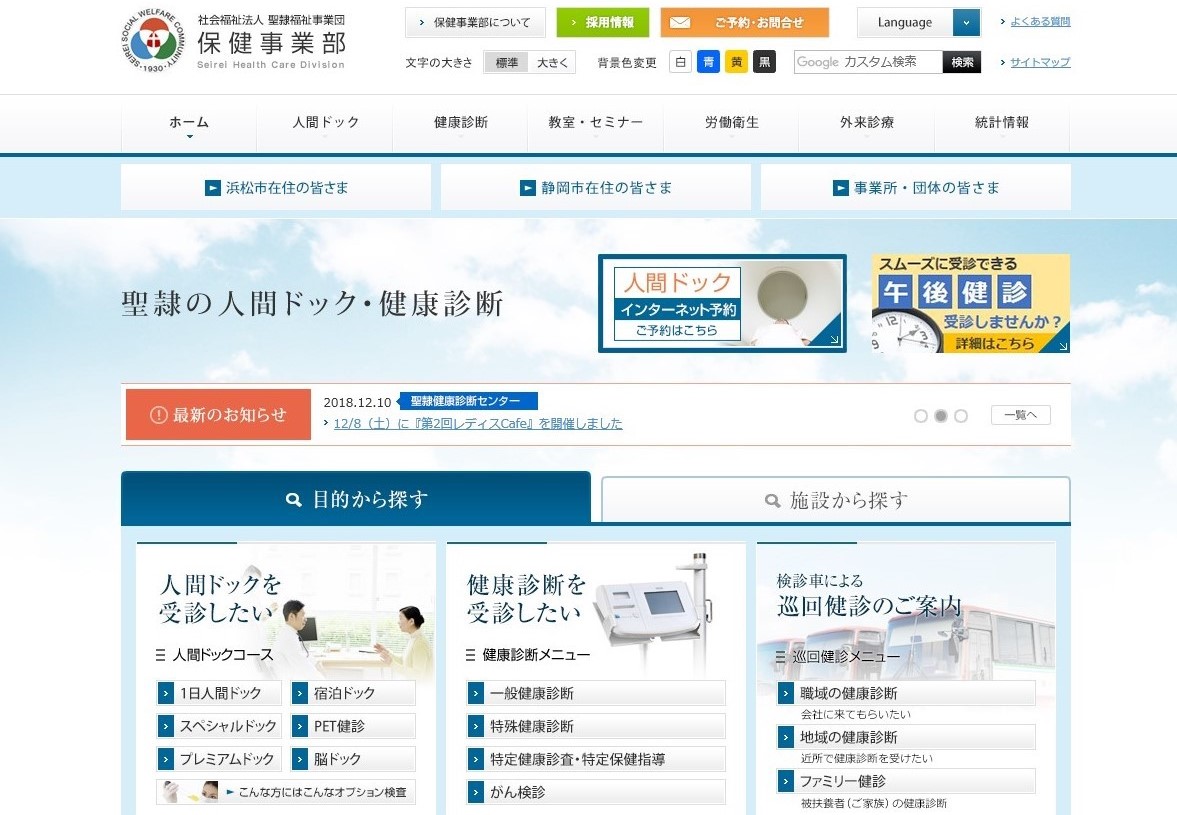Open 特殊健康診断 menu item
The image size is (1177, 815).
click(x=596, y=726)
